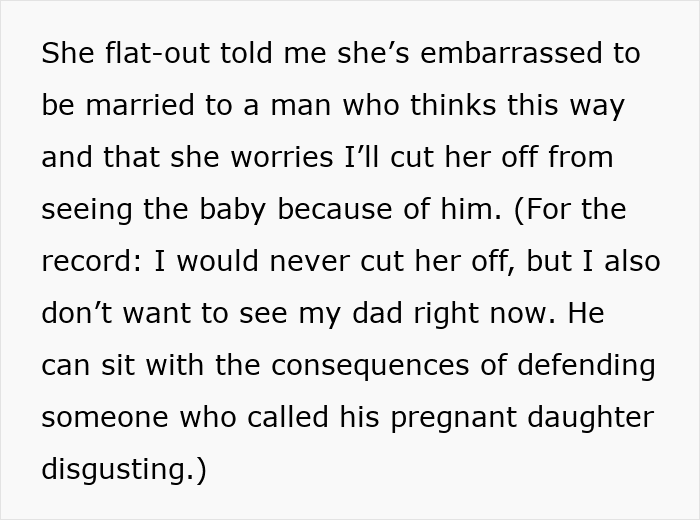Click the final word "disgusting.)"

124,470
